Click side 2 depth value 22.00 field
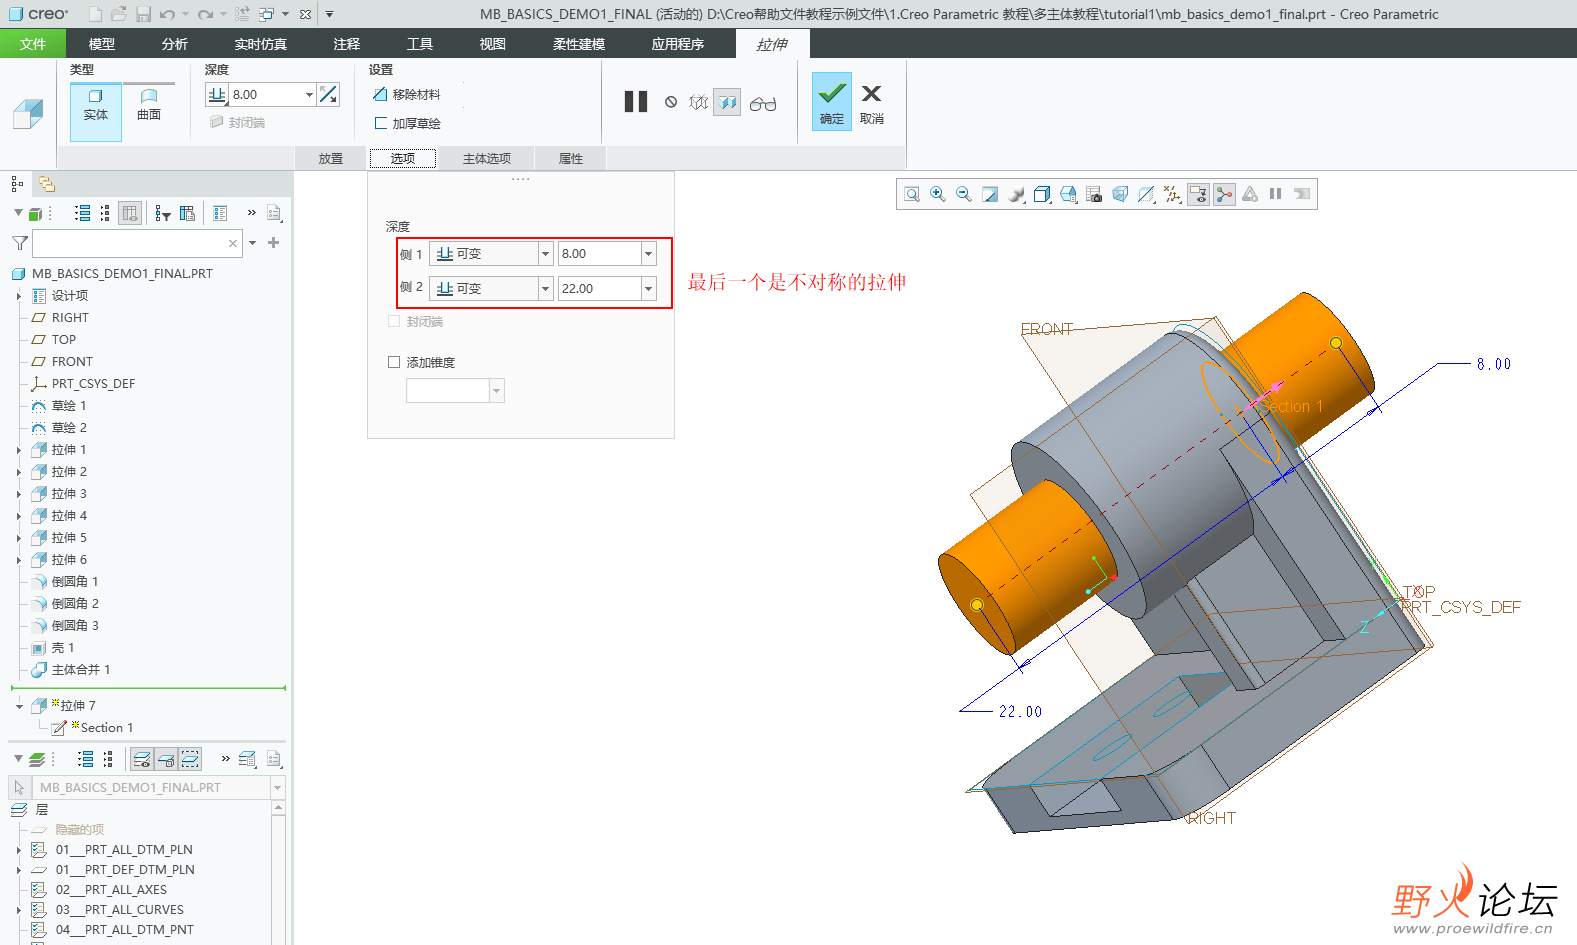The height and width of the screenshot is (945, 1577). [x=599, y=289]
